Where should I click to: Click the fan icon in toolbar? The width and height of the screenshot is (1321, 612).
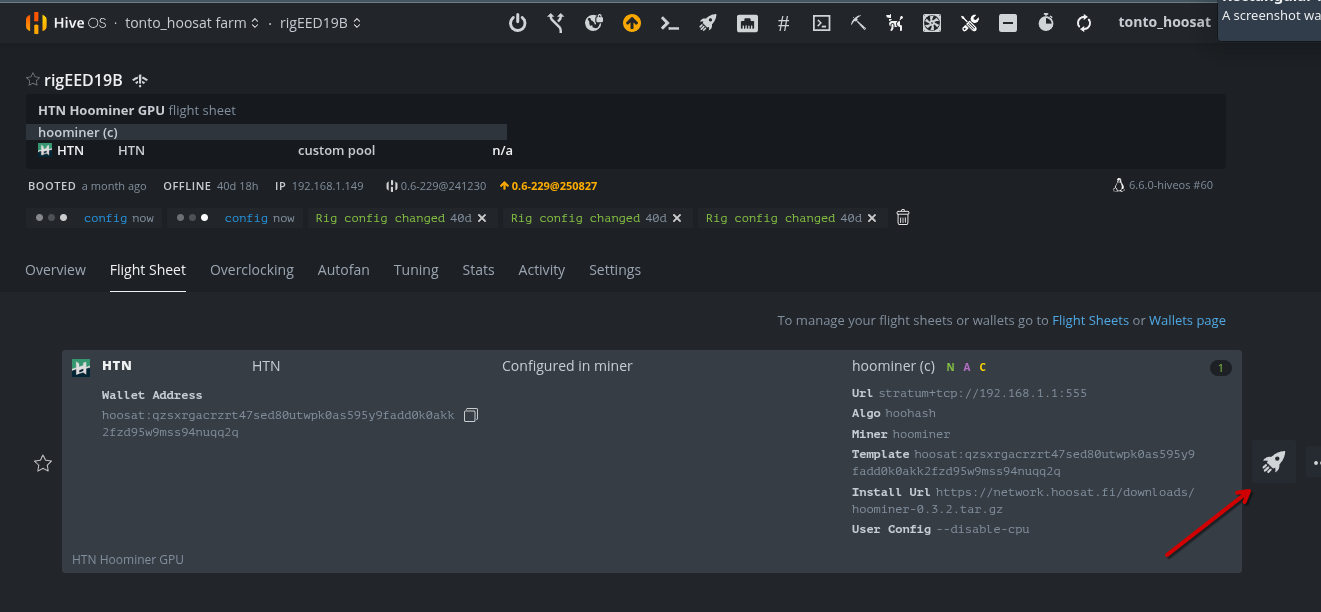[932, 22]
